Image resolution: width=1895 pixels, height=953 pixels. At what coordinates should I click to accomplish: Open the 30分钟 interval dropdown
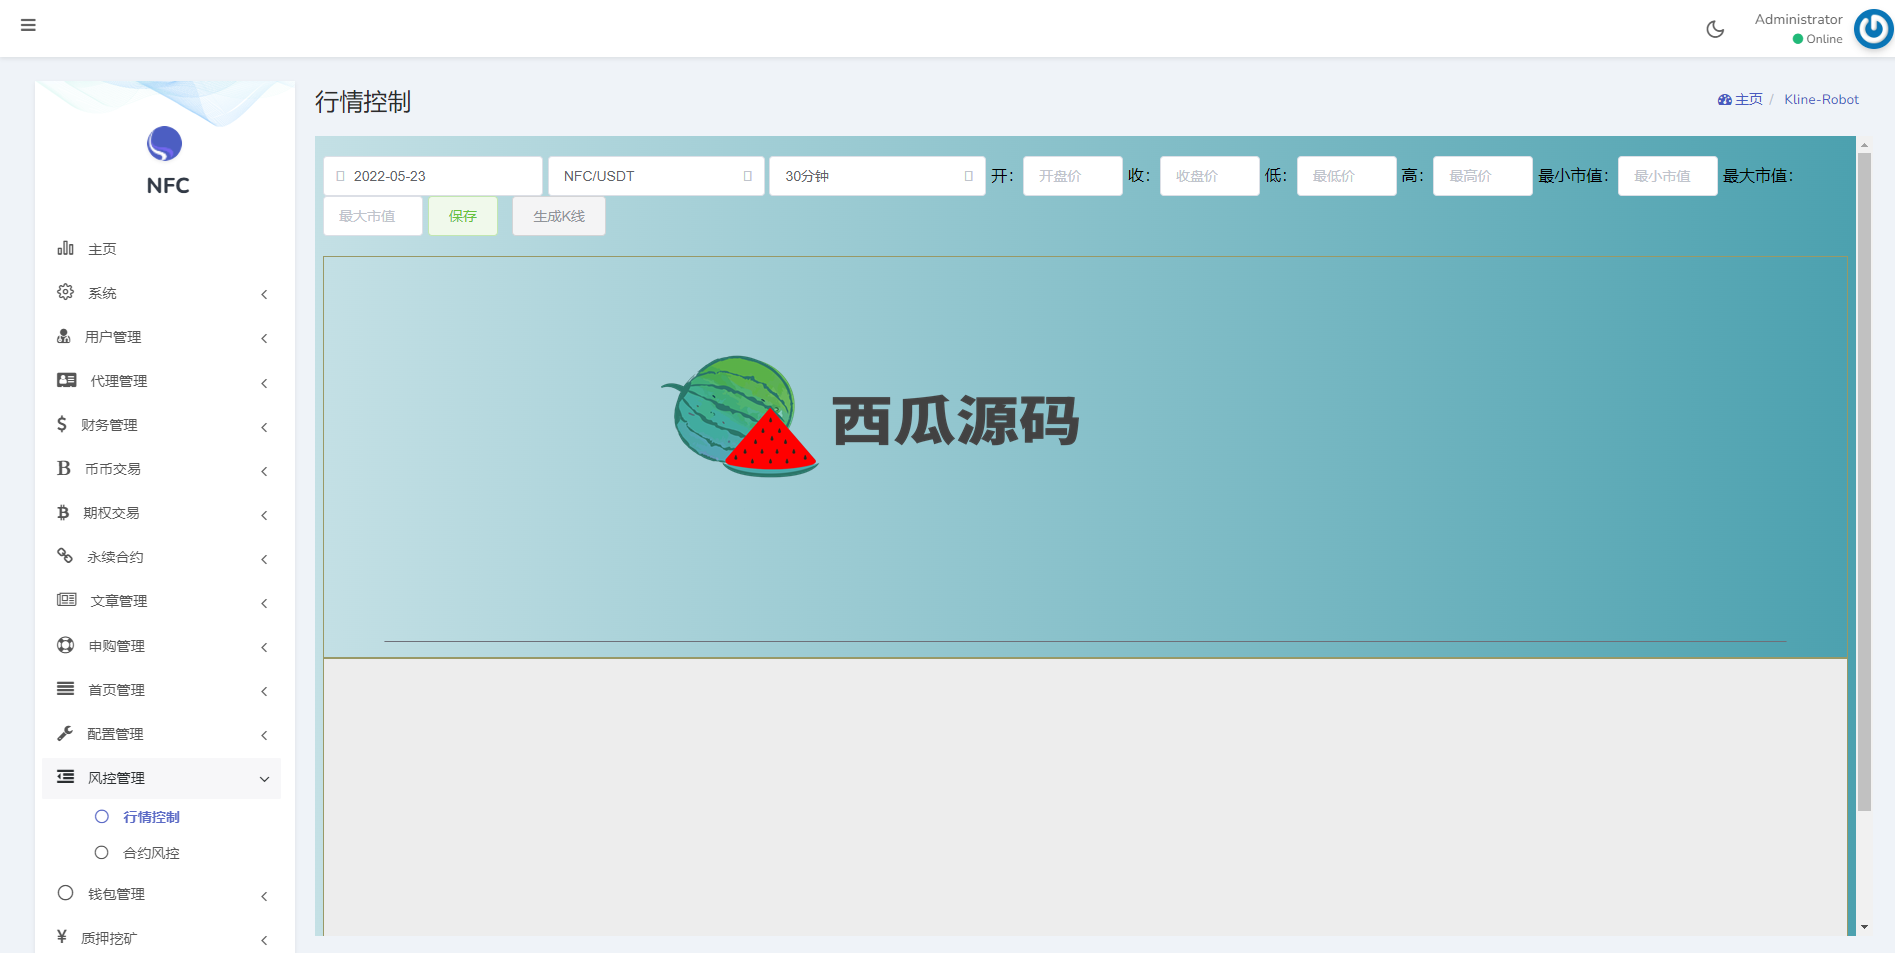click(877, 176)
